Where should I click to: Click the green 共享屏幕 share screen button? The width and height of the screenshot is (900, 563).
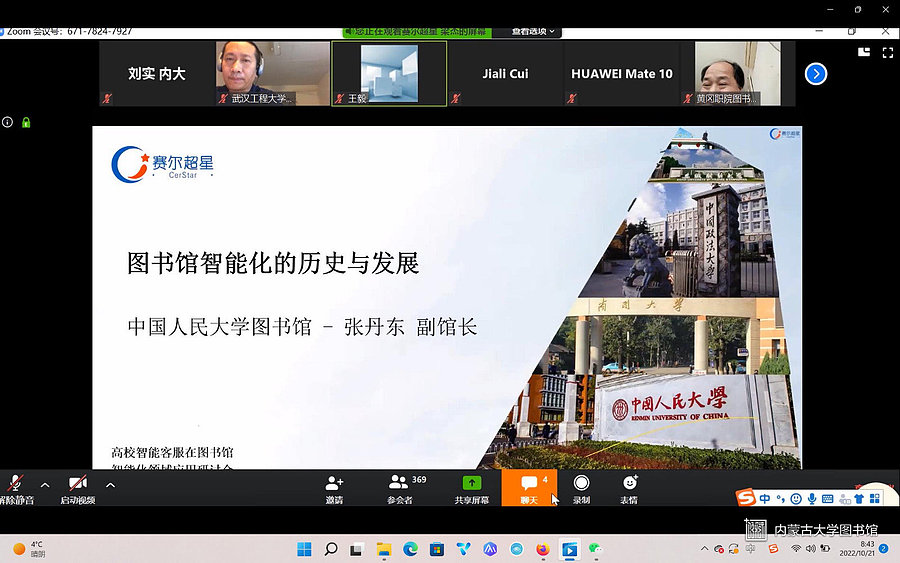(472, 489)
